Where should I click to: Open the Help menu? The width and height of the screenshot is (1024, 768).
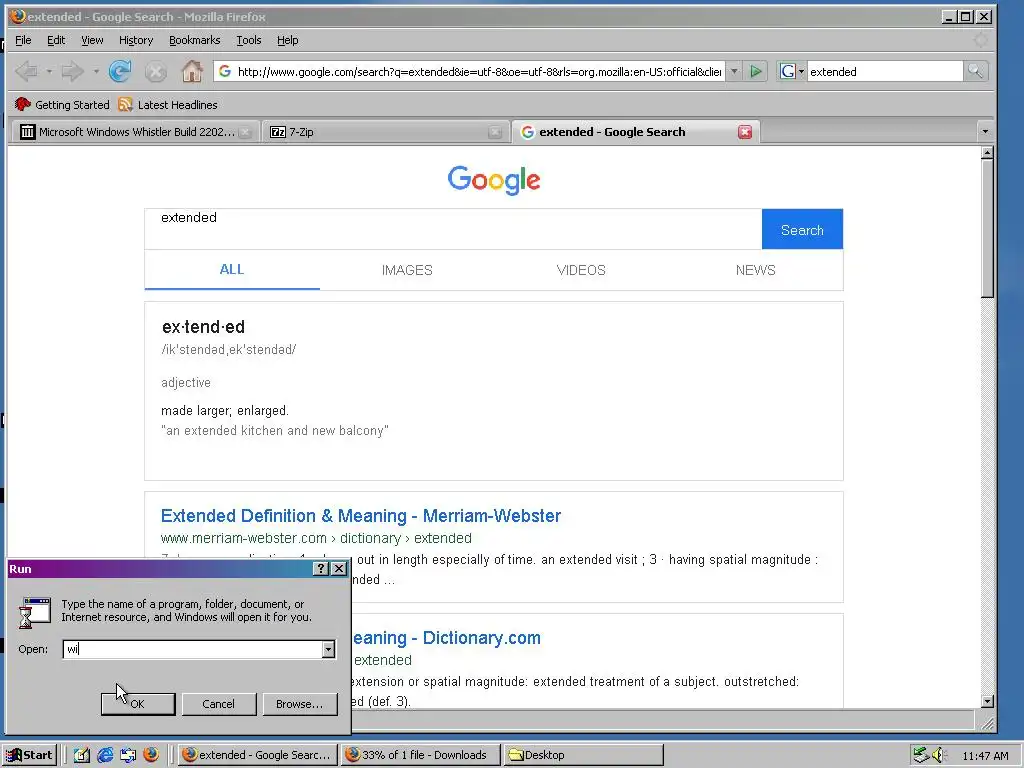click(287, 40)
